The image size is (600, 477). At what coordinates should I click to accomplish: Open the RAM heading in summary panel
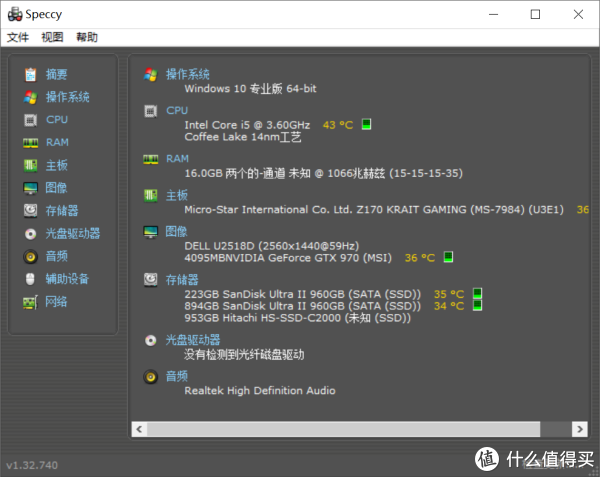click(x=177, y=158)
